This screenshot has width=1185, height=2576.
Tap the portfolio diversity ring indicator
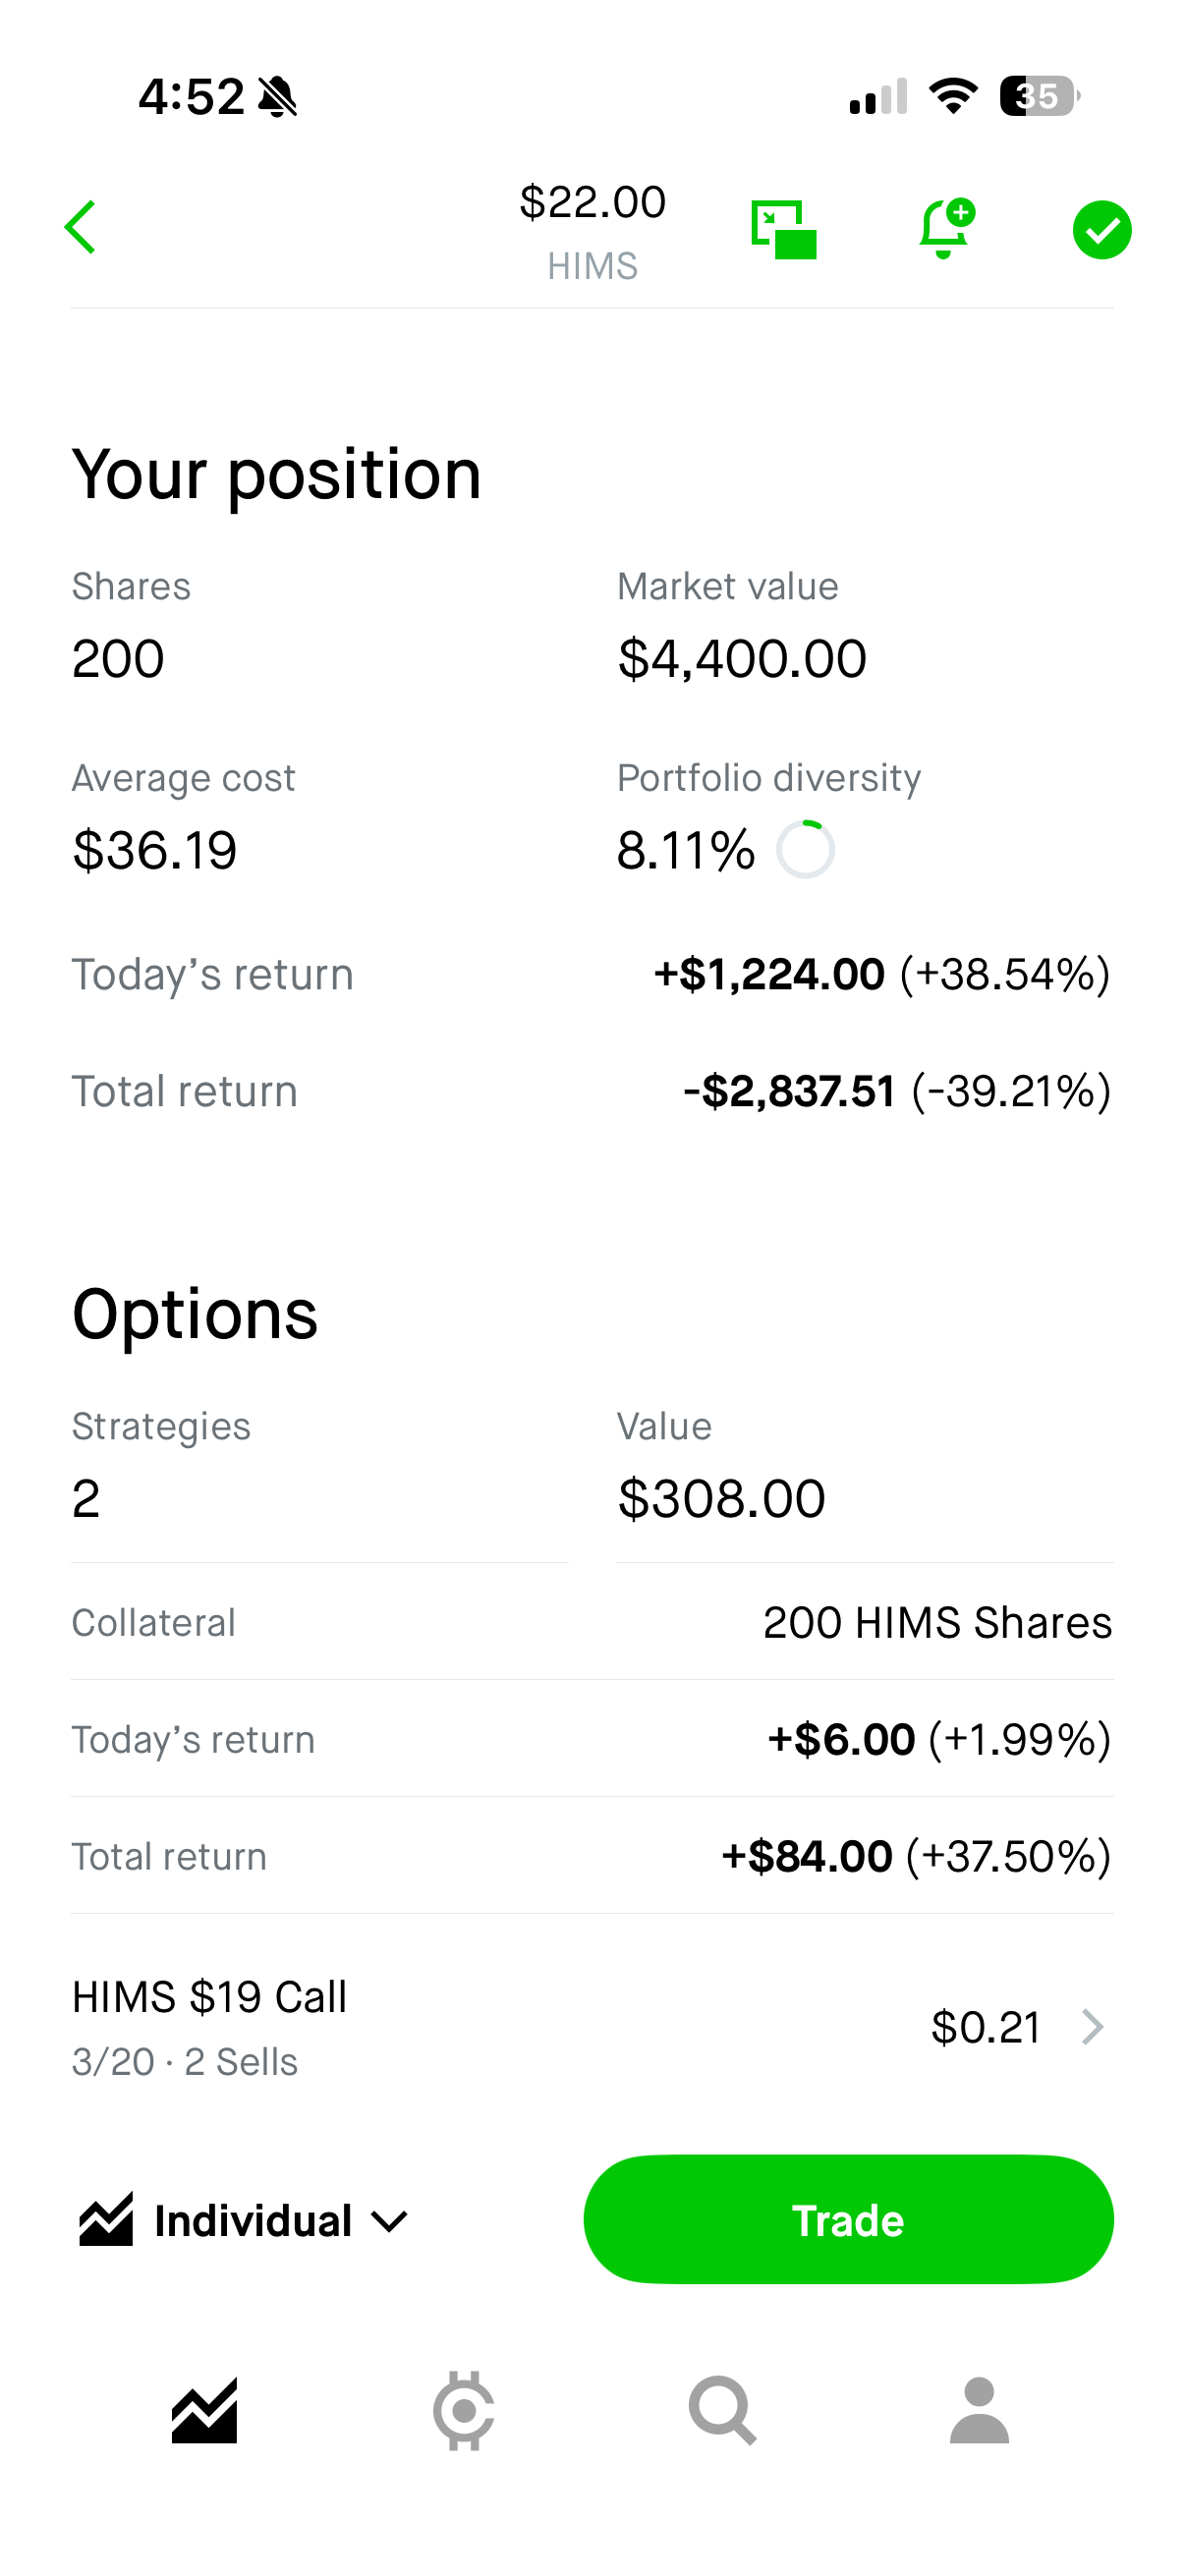tap(806, 850)
